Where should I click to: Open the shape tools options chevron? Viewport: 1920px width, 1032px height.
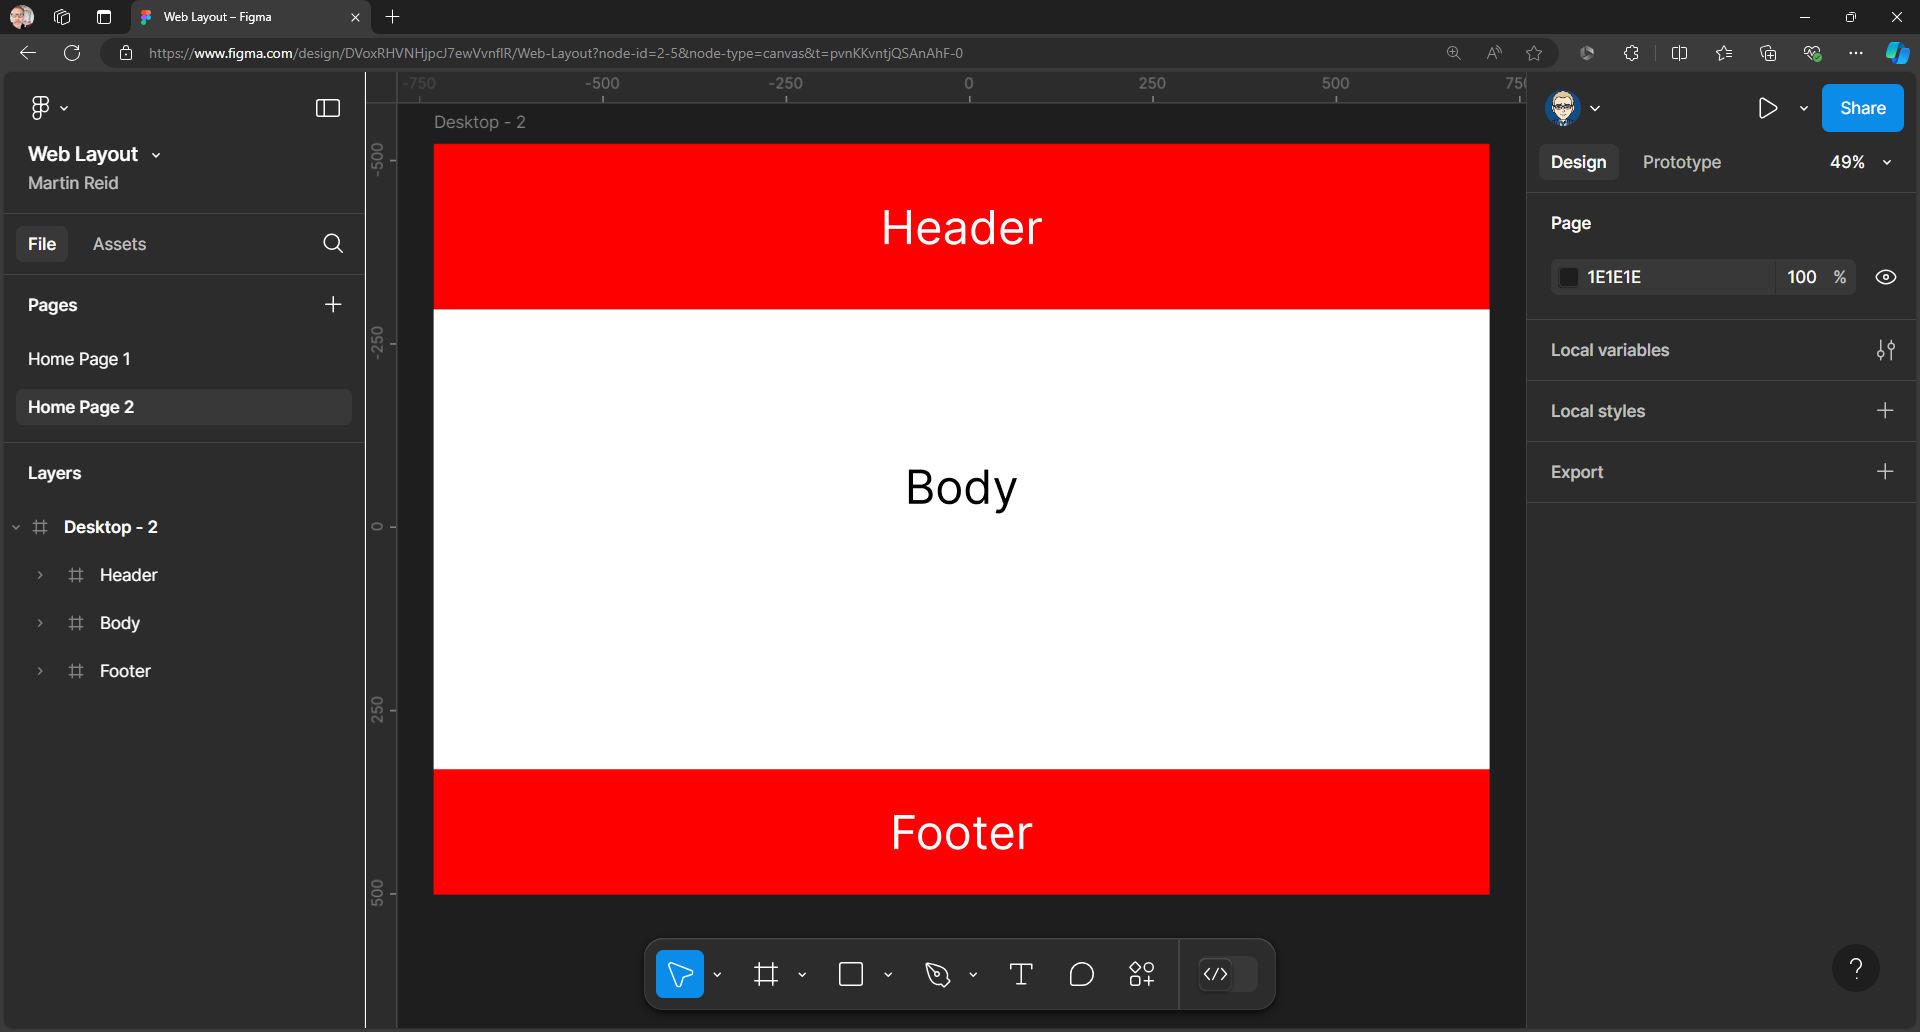tap(888, 974)
